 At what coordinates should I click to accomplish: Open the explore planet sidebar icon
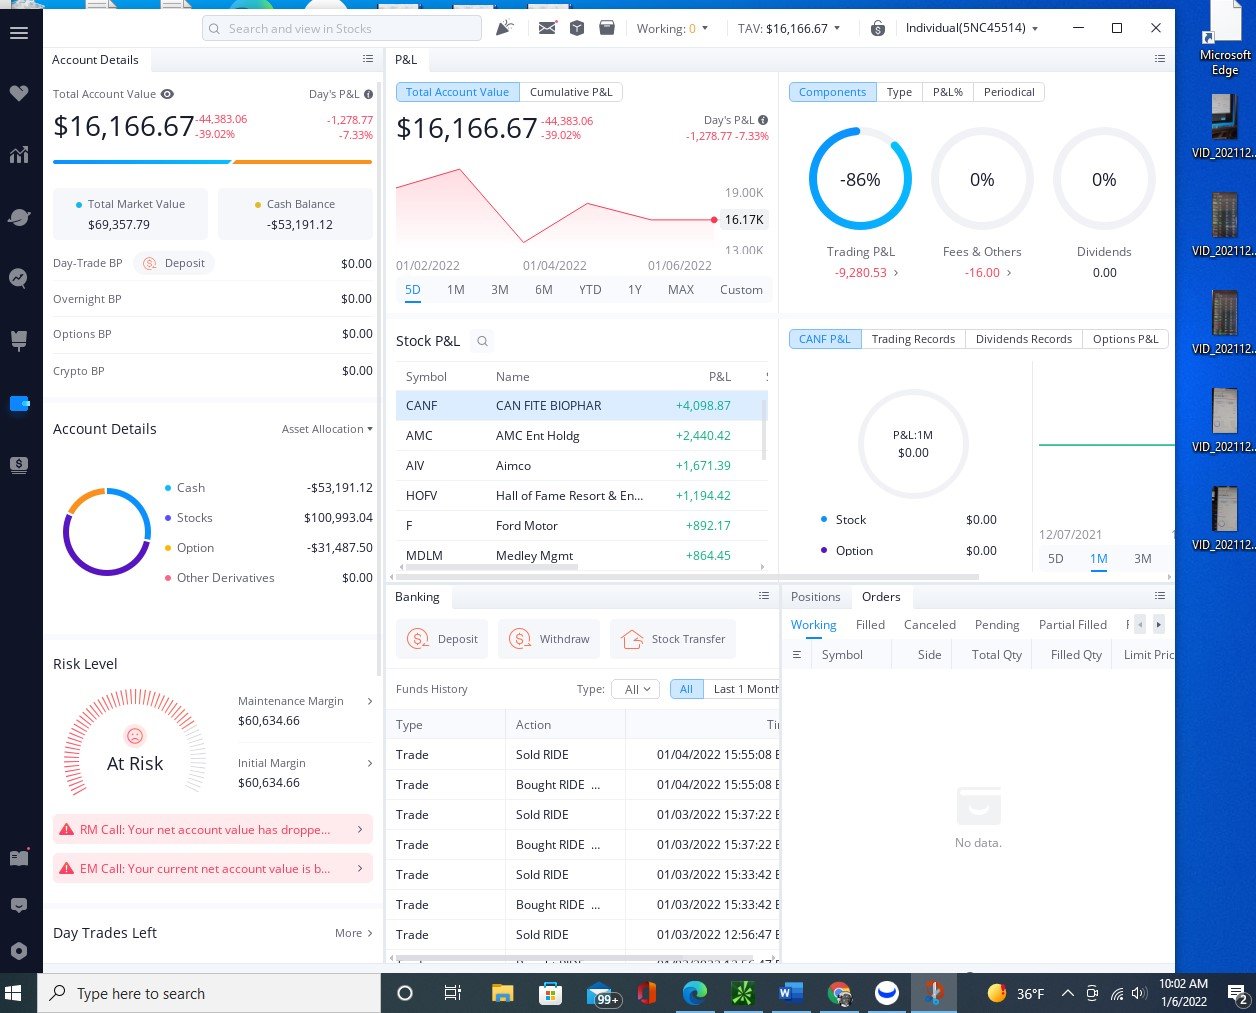18,217
